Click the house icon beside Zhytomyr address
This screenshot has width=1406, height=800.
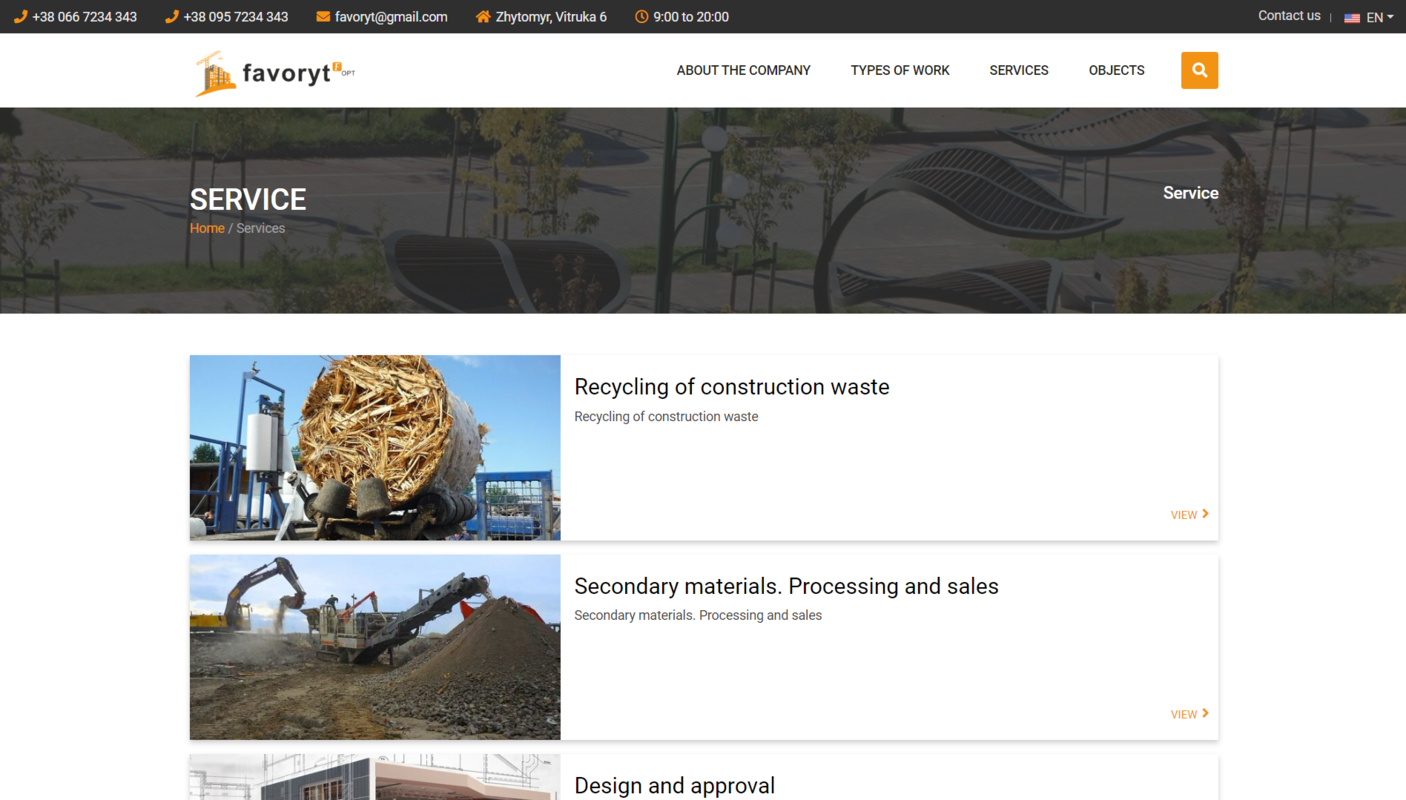484,17
